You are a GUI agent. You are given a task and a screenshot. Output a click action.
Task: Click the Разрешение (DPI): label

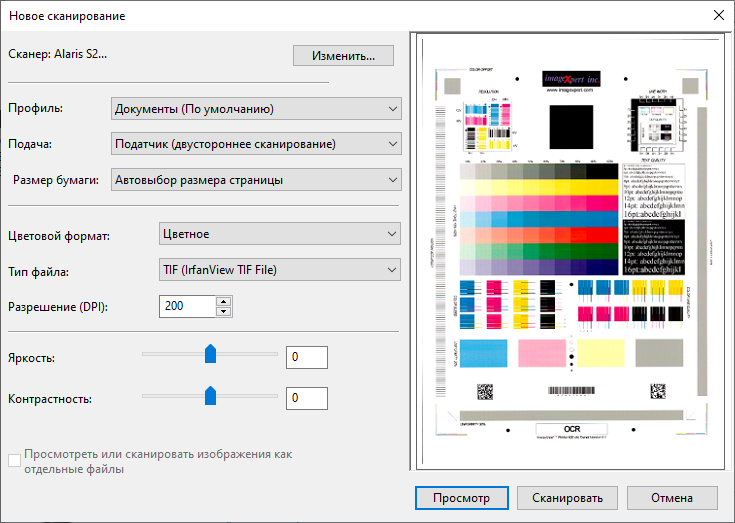[58, 307]
